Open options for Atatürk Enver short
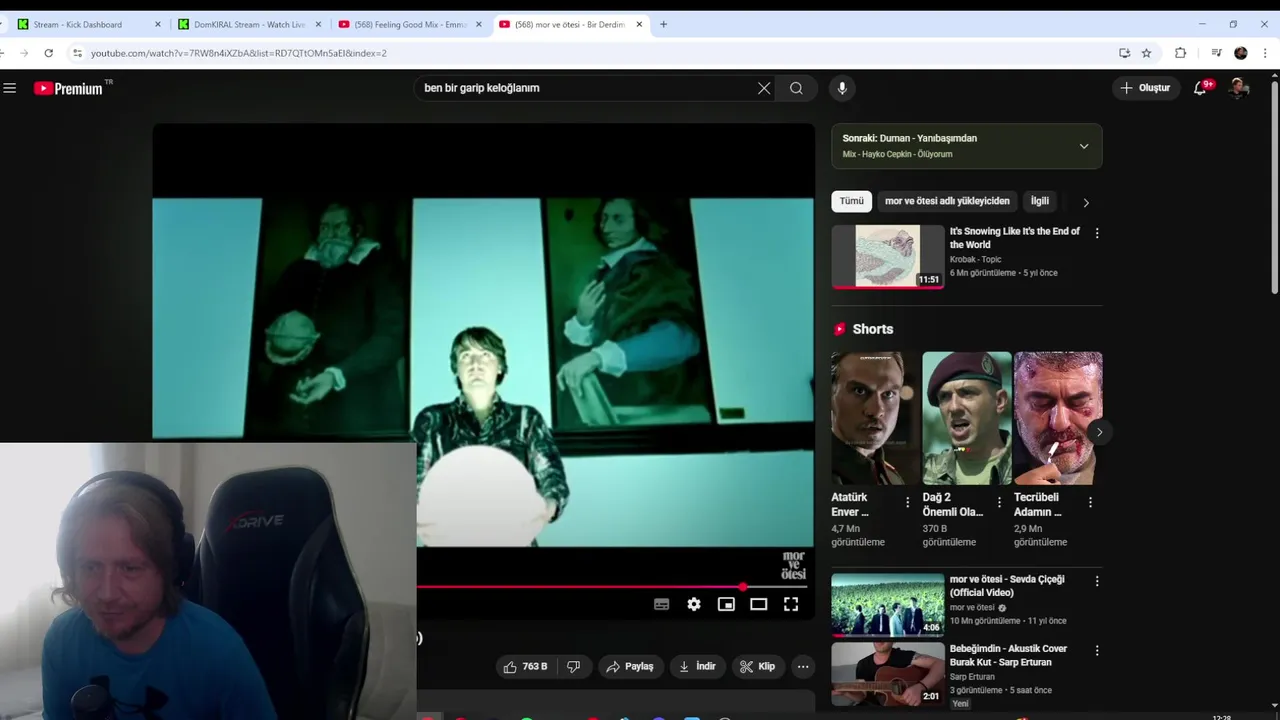 pyautogui.click(x=908, y=502)
